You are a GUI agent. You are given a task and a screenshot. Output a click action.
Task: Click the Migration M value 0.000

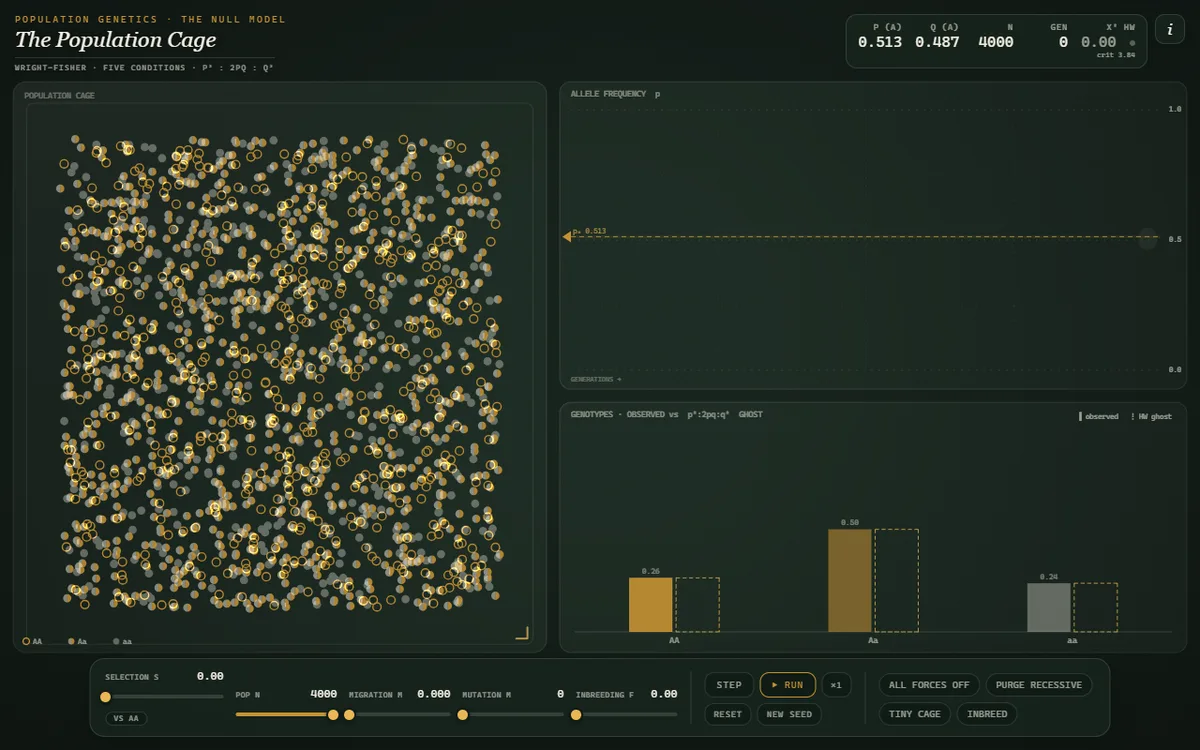point(434,693)
